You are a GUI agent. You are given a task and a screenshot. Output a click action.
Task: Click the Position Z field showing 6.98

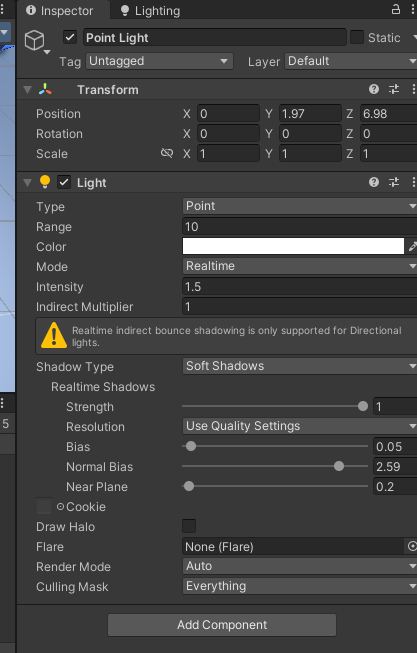coord(389,113)
